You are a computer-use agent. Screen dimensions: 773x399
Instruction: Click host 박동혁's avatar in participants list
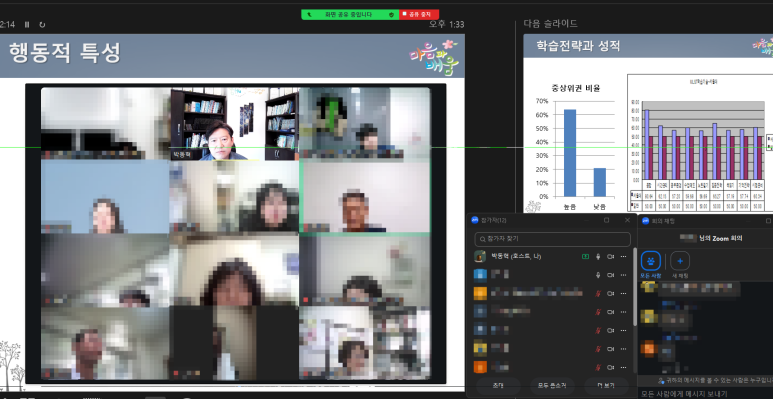coord(480,256)
